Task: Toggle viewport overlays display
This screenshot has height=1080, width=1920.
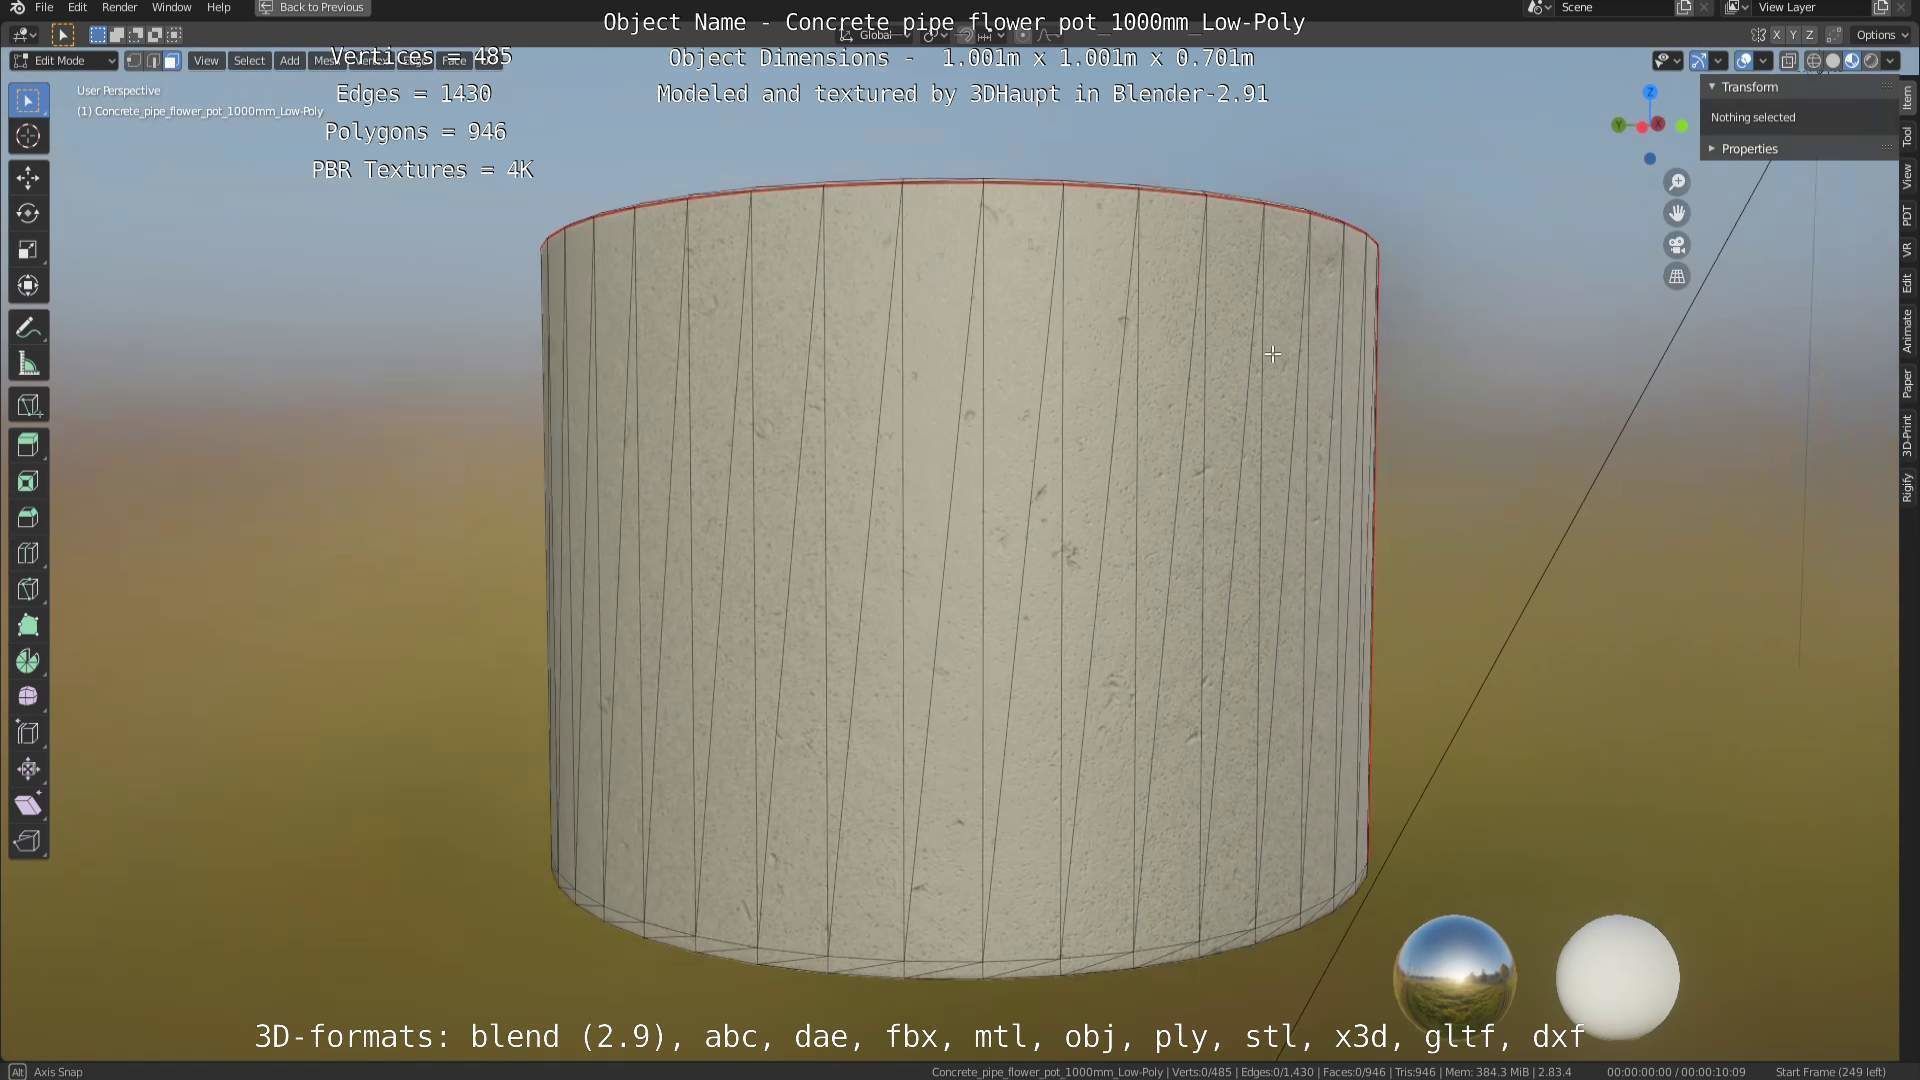Action: point(1744,61)
